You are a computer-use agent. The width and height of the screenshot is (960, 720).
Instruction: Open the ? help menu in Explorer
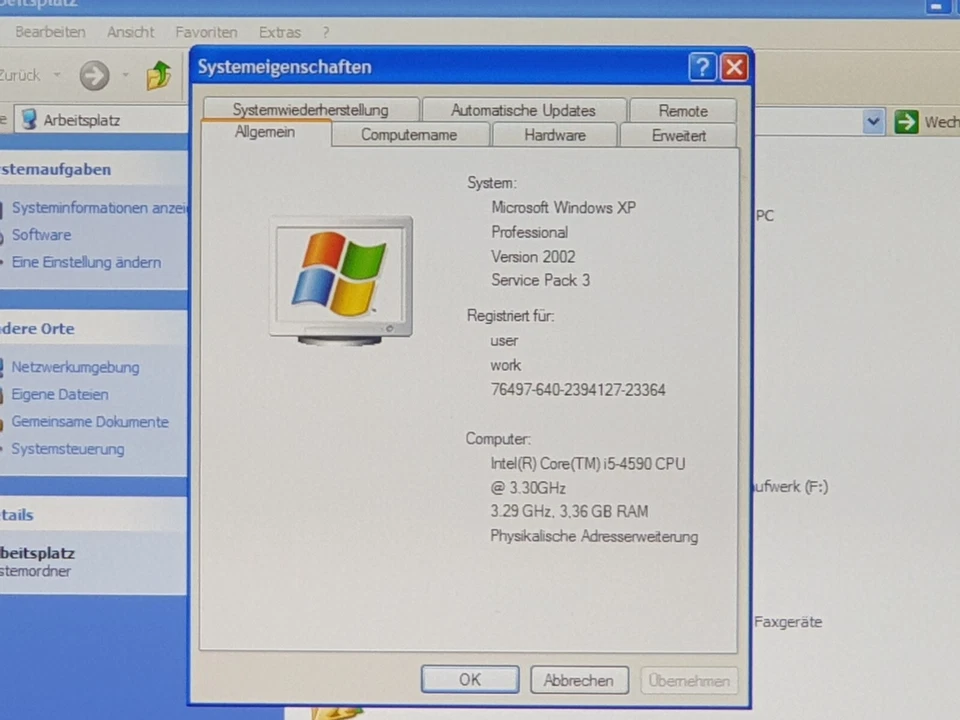click(326, 32)
